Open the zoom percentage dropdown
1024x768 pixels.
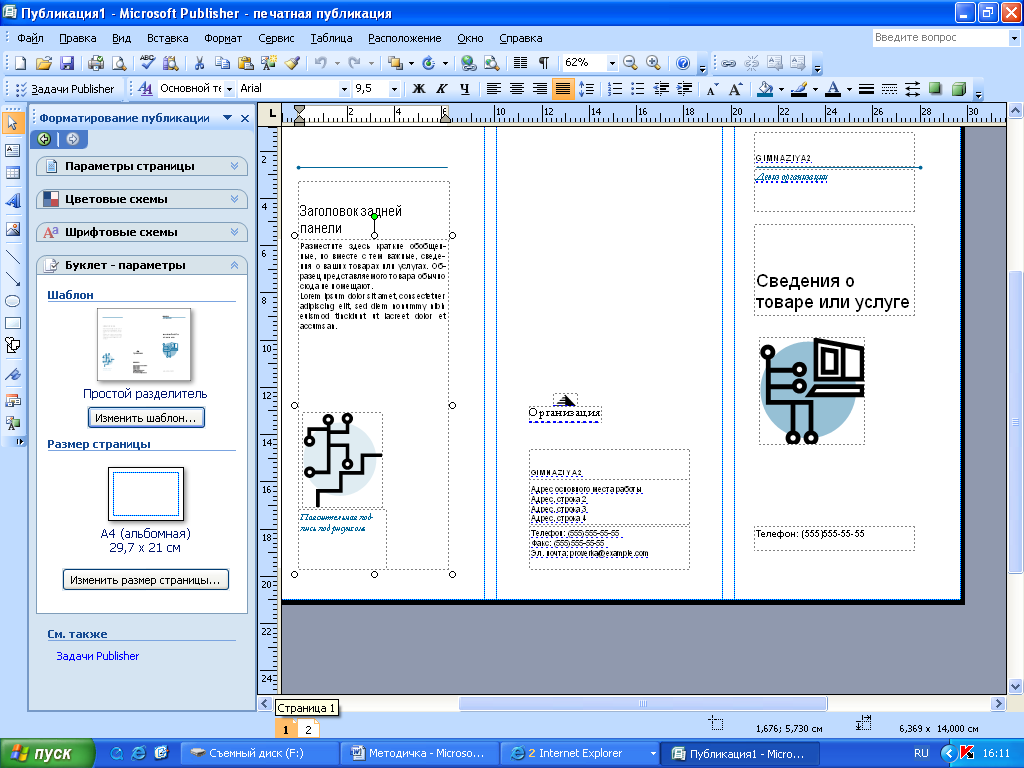click(x=612, y=63)
